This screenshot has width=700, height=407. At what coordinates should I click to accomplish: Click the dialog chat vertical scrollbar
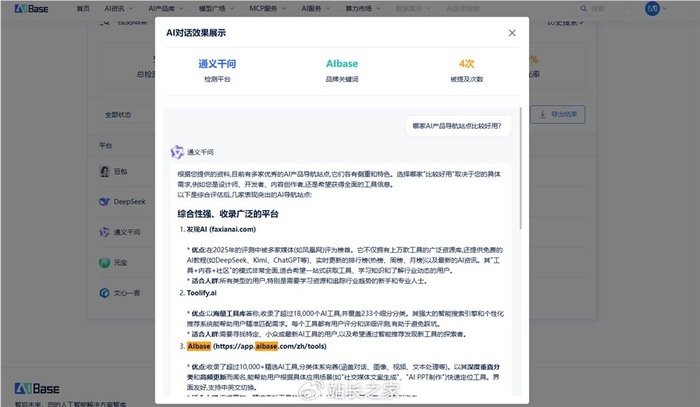pyautogui.click(x=520, y=168)
